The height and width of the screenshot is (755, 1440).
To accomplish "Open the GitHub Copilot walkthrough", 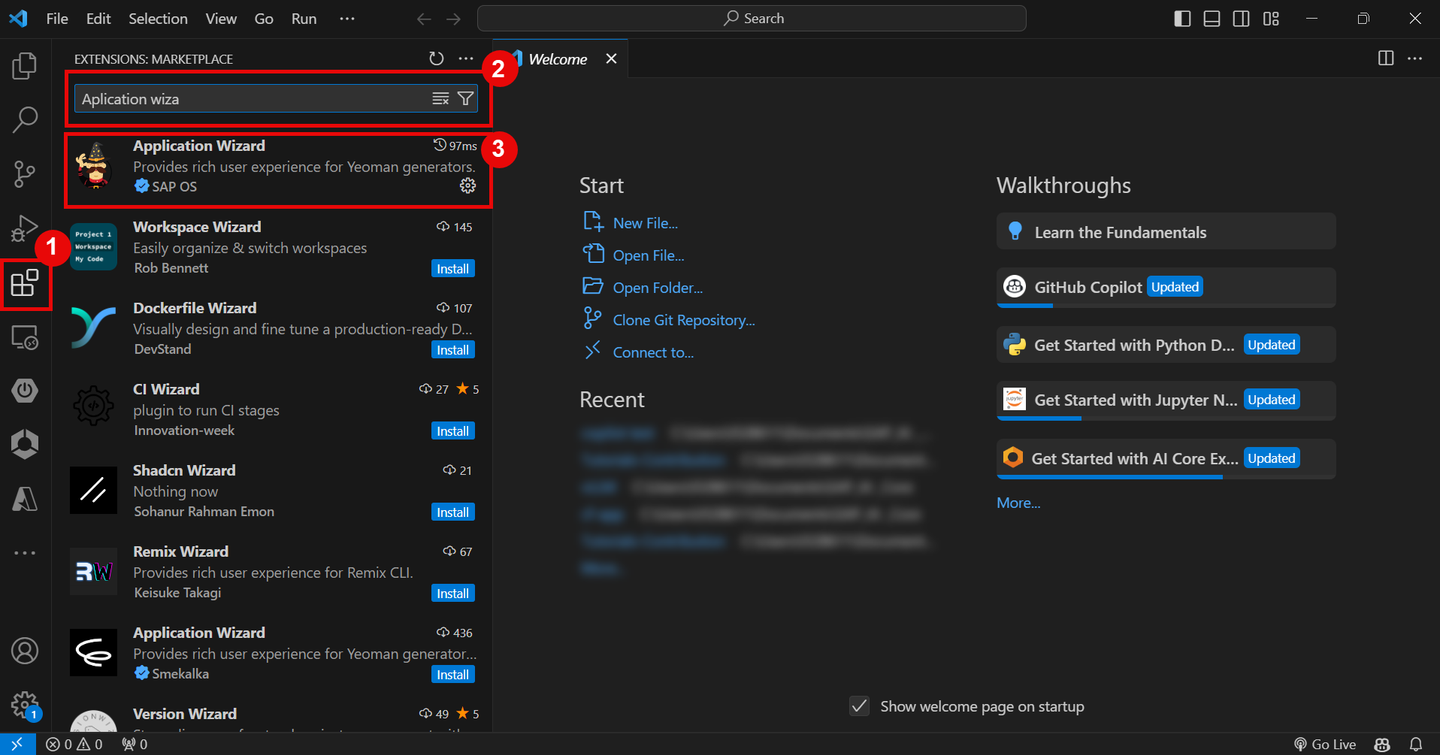I will coord(1166,287).
